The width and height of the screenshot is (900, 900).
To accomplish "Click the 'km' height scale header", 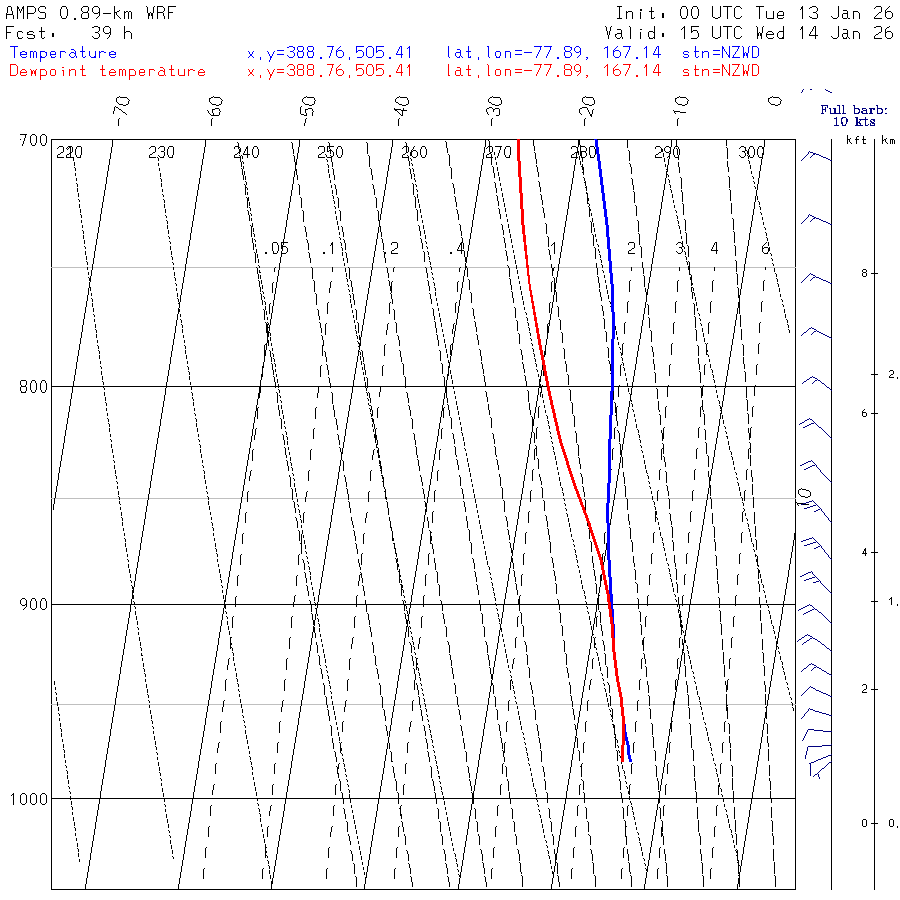I will (x=889, y=140).
